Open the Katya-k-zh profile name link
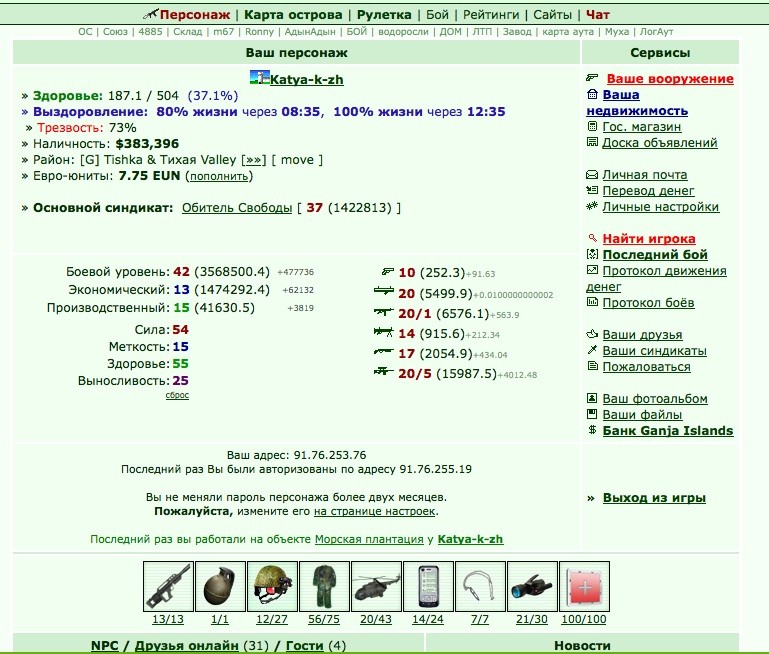Image resolution: width=769 pixels, height=654 pixels. [307, 79]
